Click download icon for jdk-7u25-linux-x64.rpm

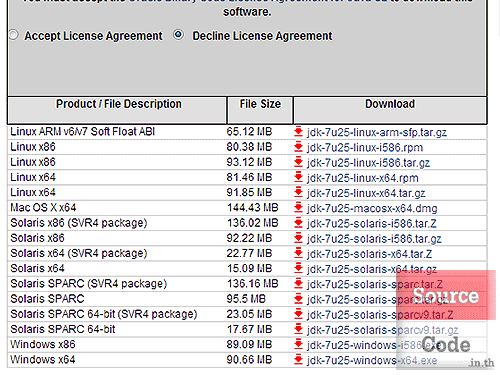pyautogui.click(x=298, y=177)
